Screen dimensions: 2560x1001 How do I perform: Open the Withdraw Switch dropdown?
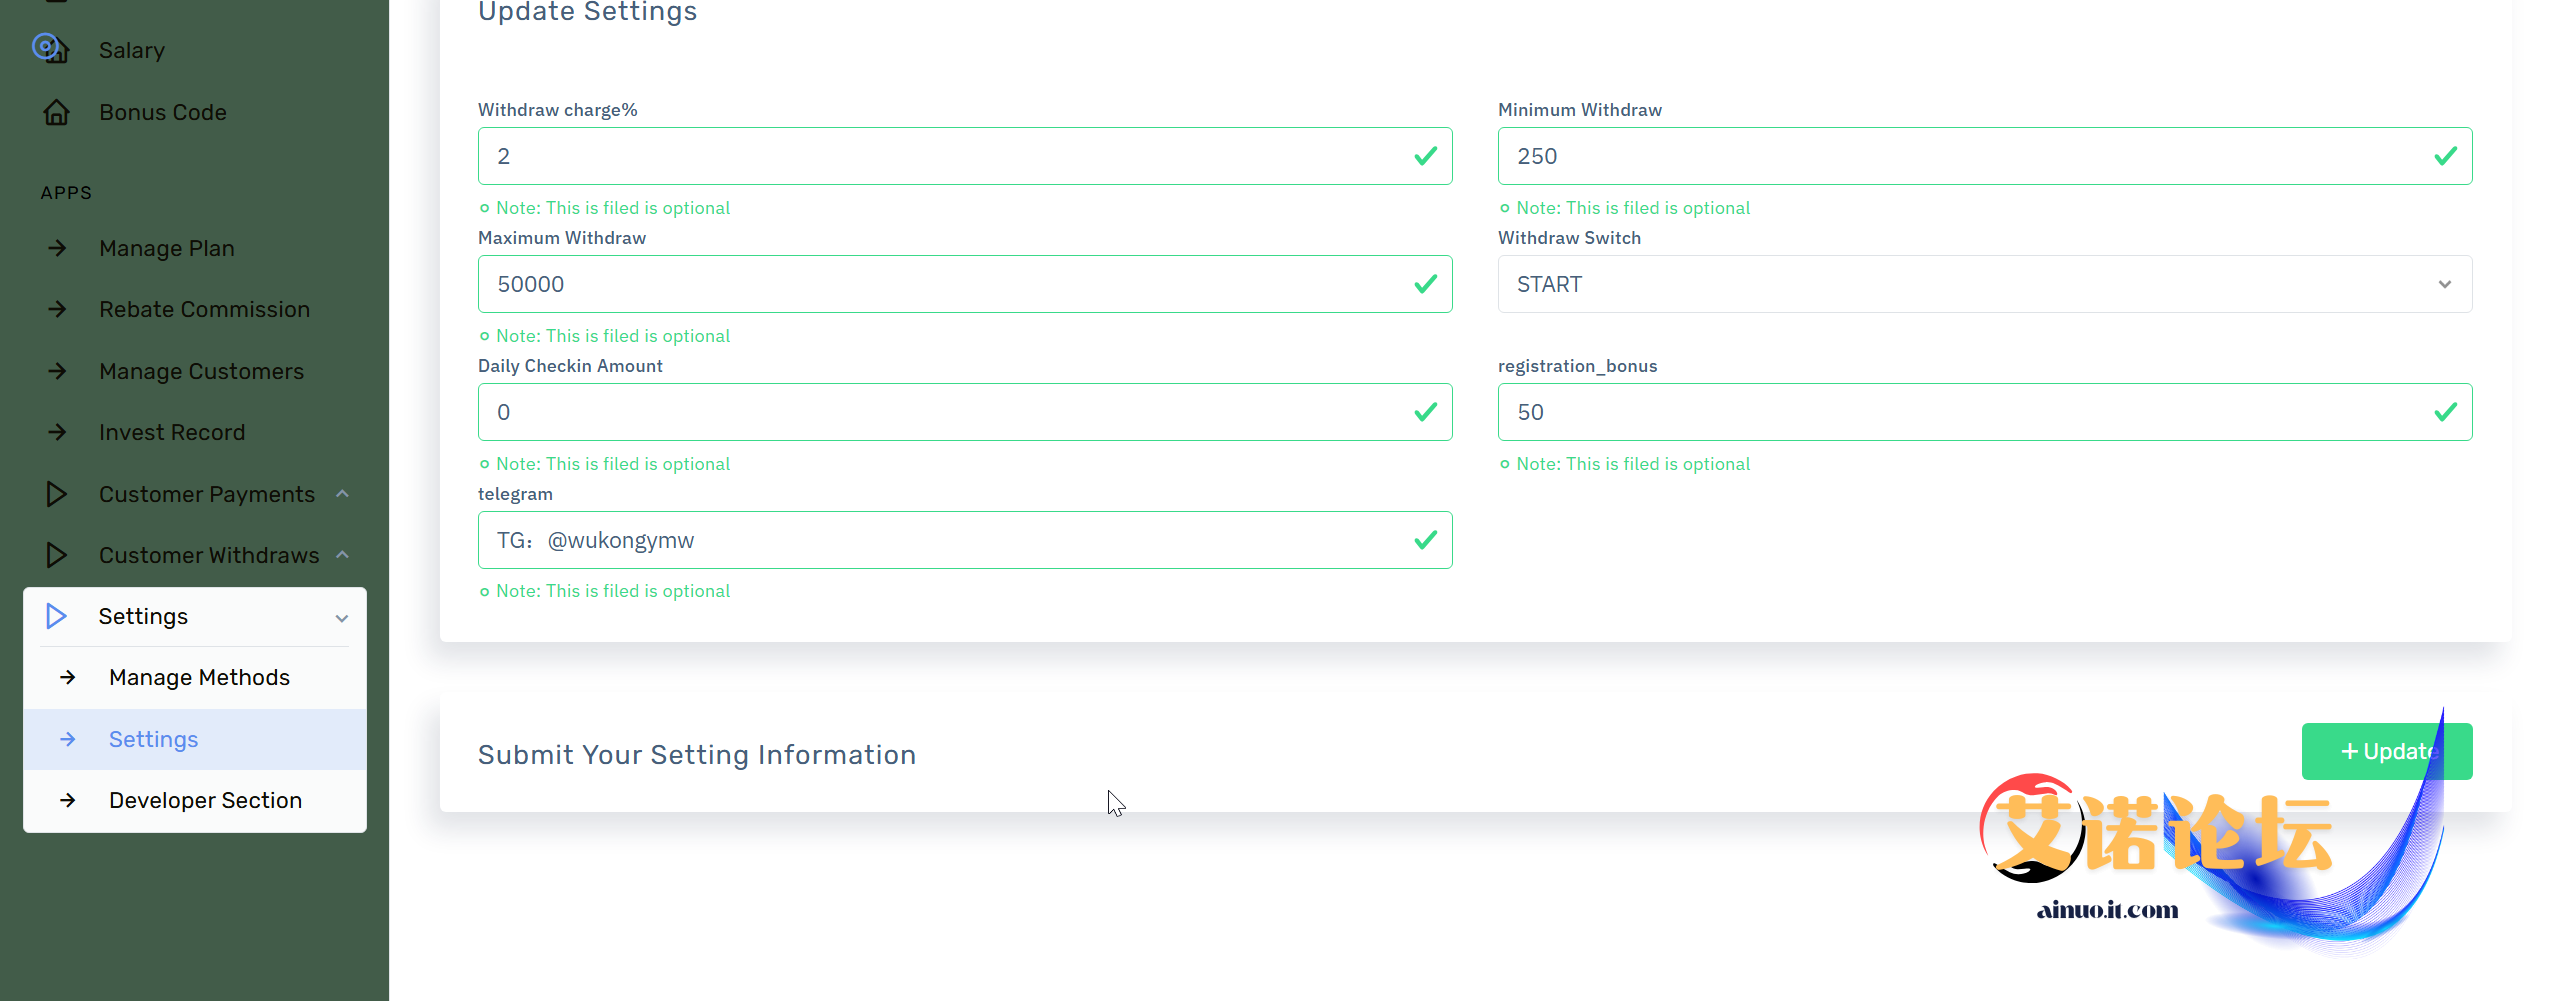[x=1984, y=284]
